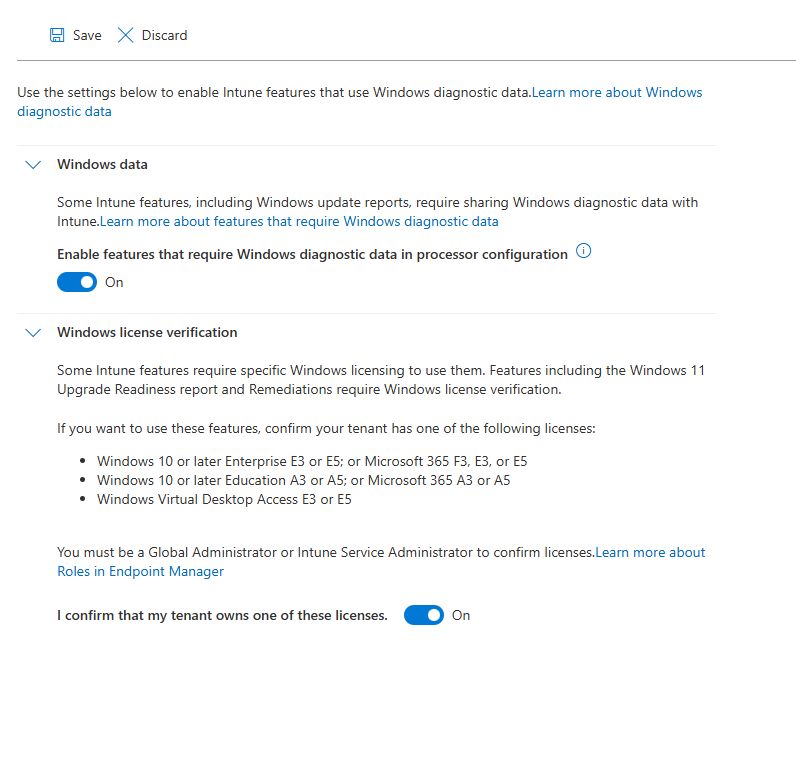Image resolution: width=796 pixels, height=766 pixels.
Task: Click 'Enable features that require Windows diagnostic data' label
Action: (x=312, y=254)
